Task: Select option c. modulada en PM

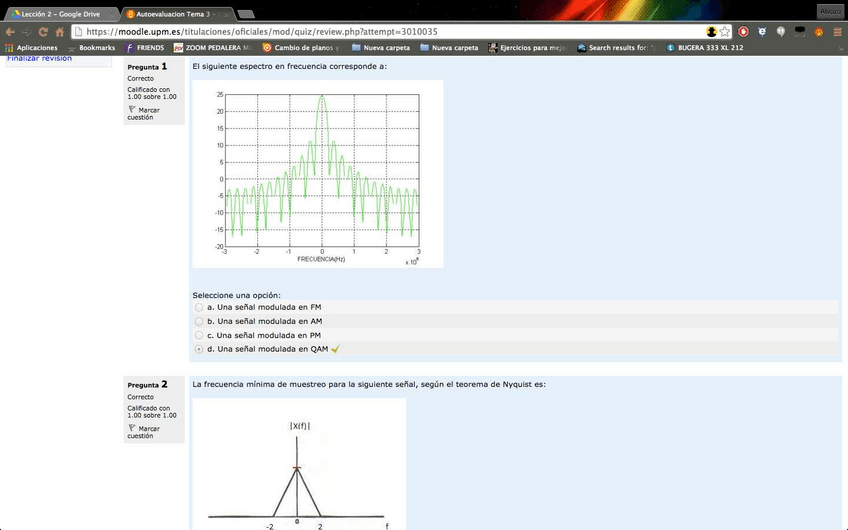Action: (x=199, y=335)
